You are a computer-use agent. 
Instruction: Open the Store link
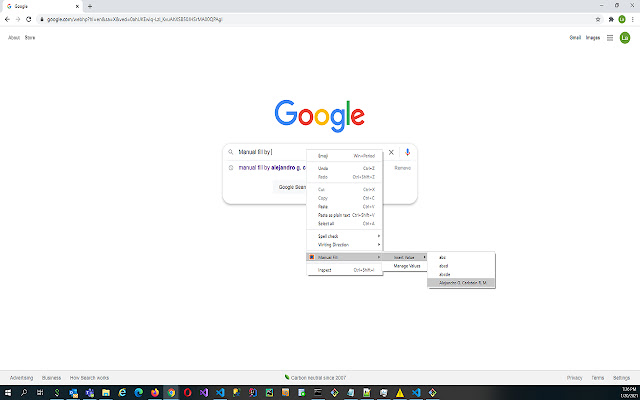(x=30, y=38)
